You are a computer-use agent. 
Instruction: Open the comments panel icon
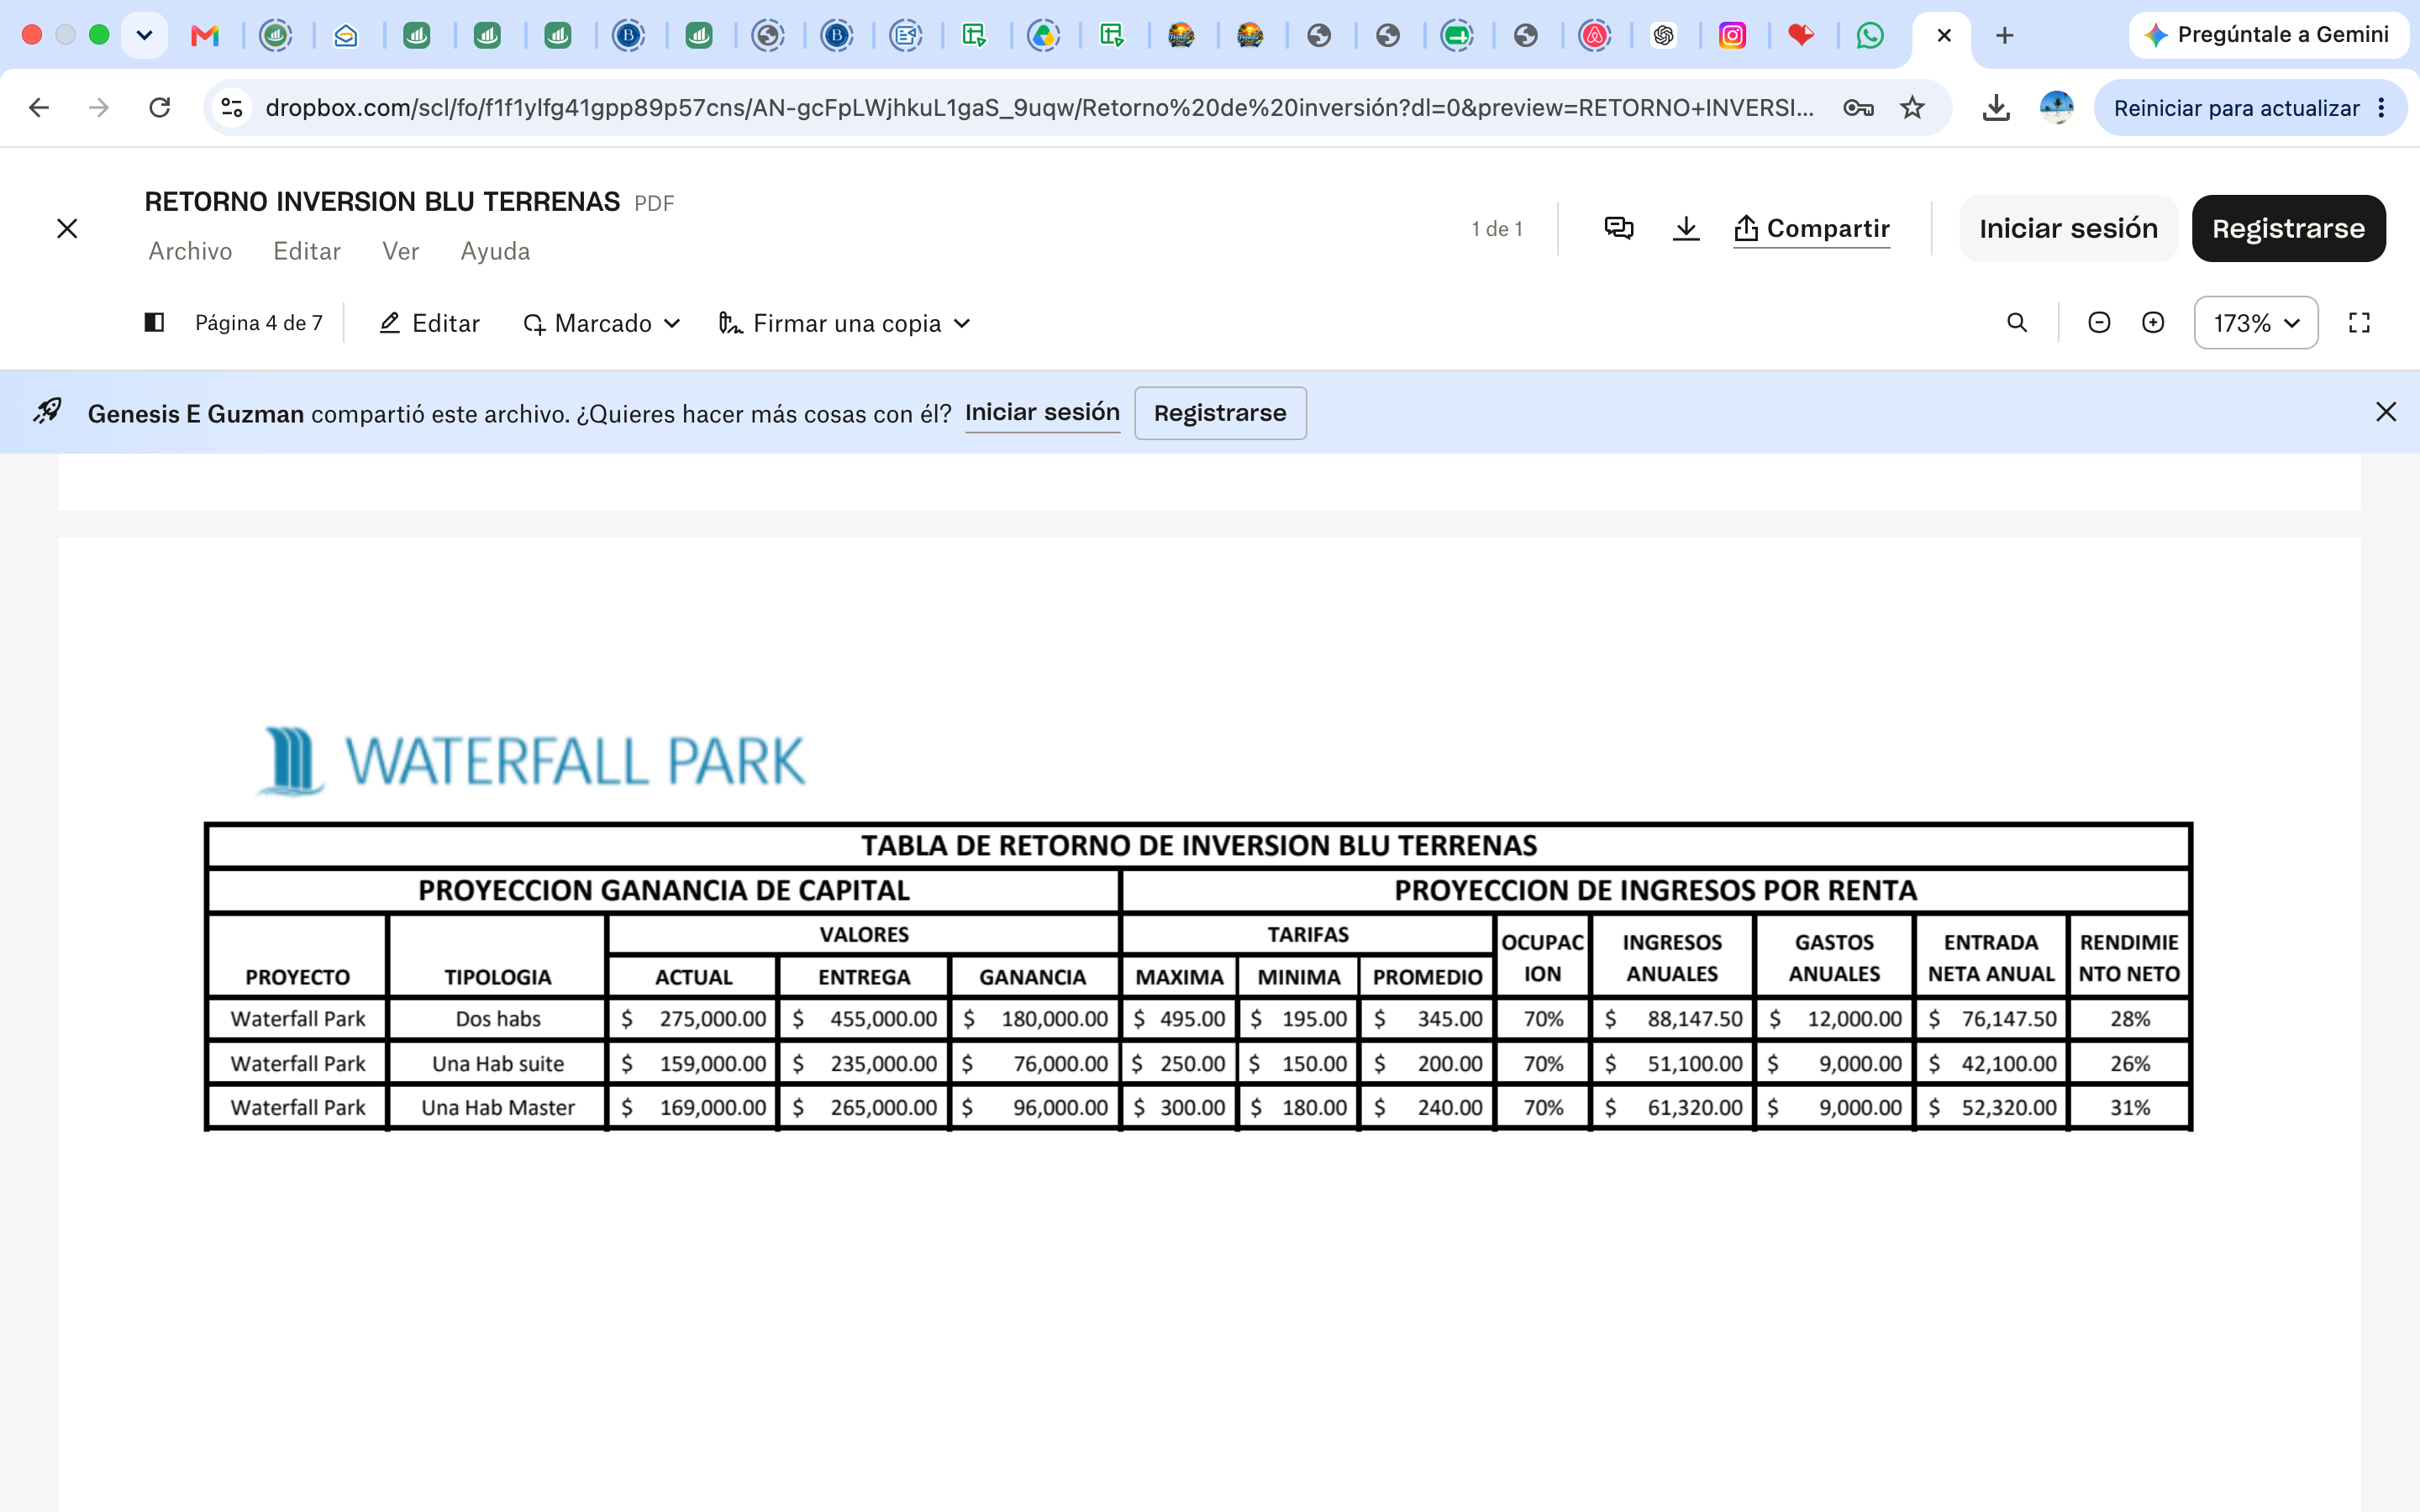tap(1619, 228)
